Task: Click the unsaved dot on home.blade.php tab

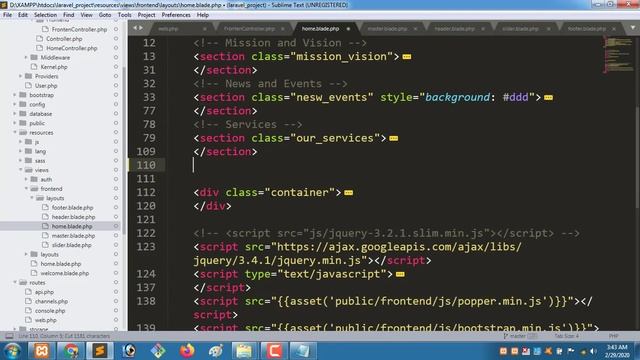Action: coord(348,29)
